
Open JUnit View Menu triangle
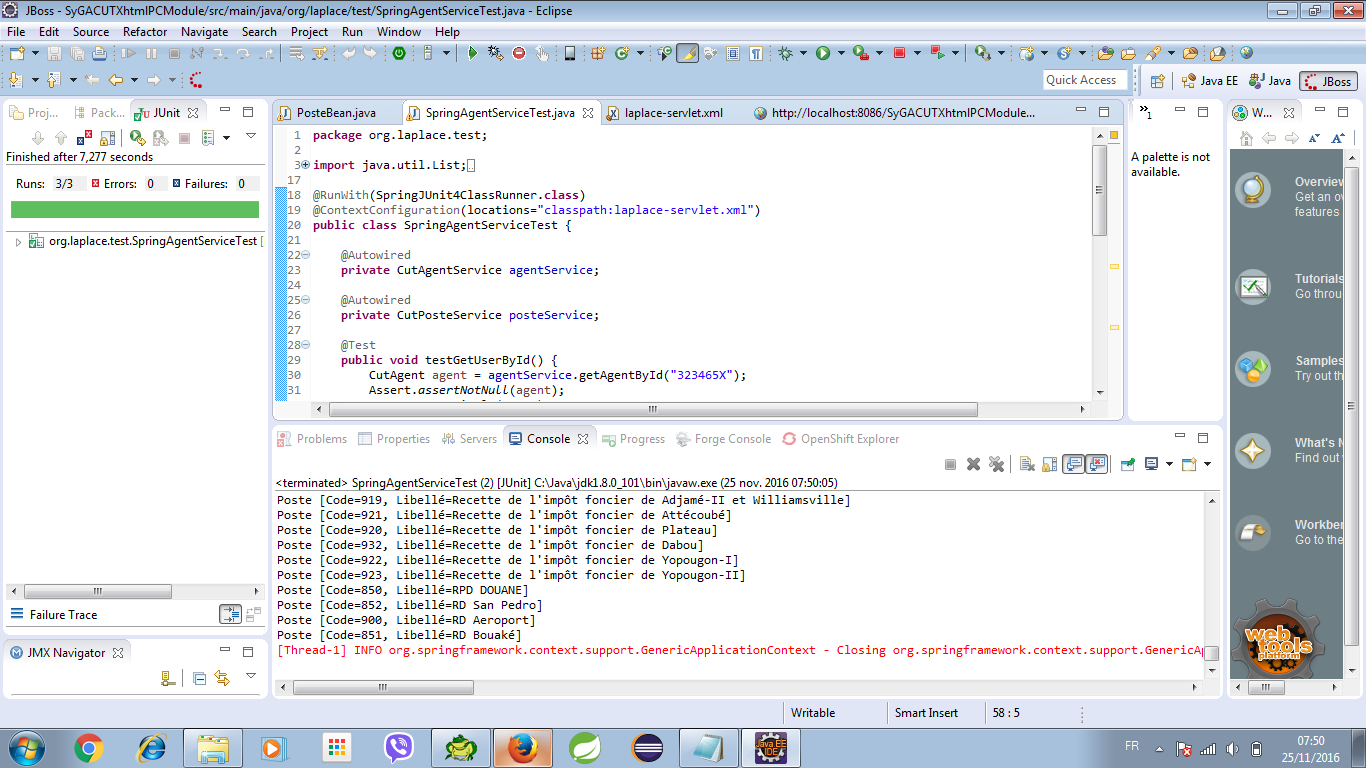point(251,136)
